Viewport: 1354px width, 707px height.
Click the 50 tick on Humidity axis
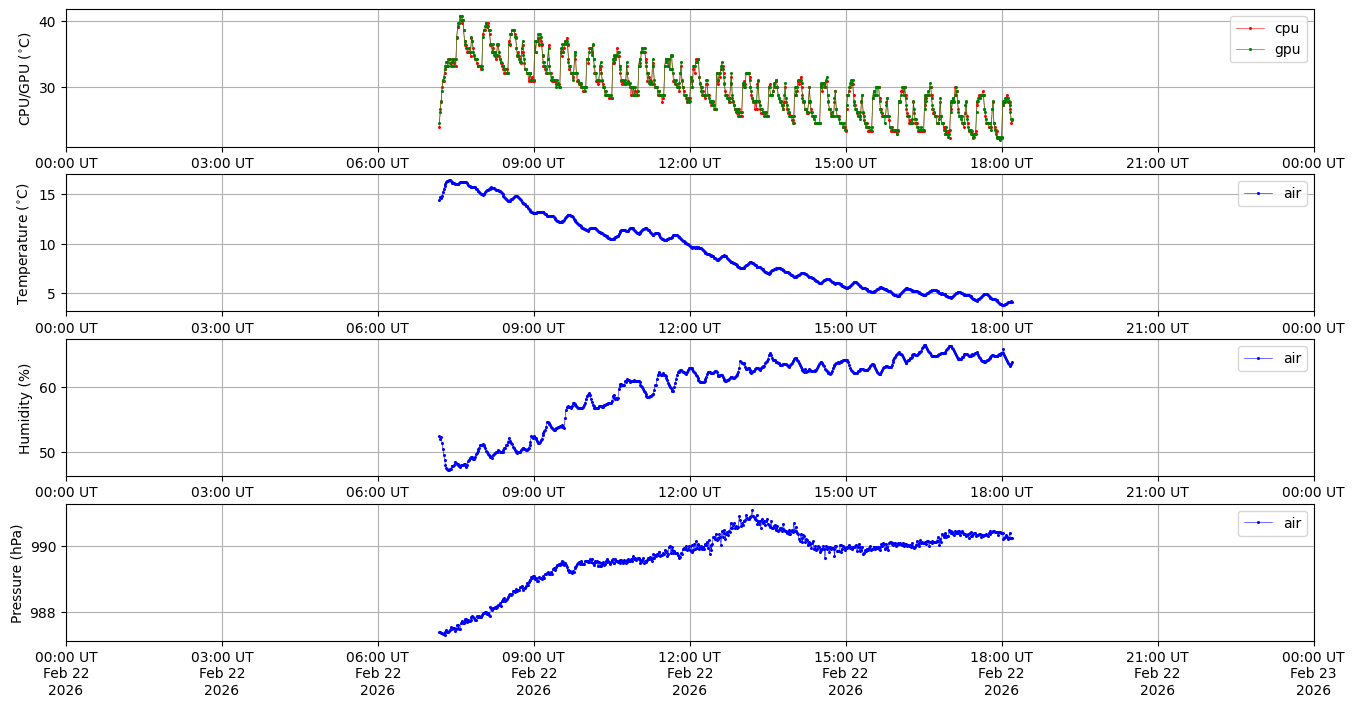click(x=47, y=452)
